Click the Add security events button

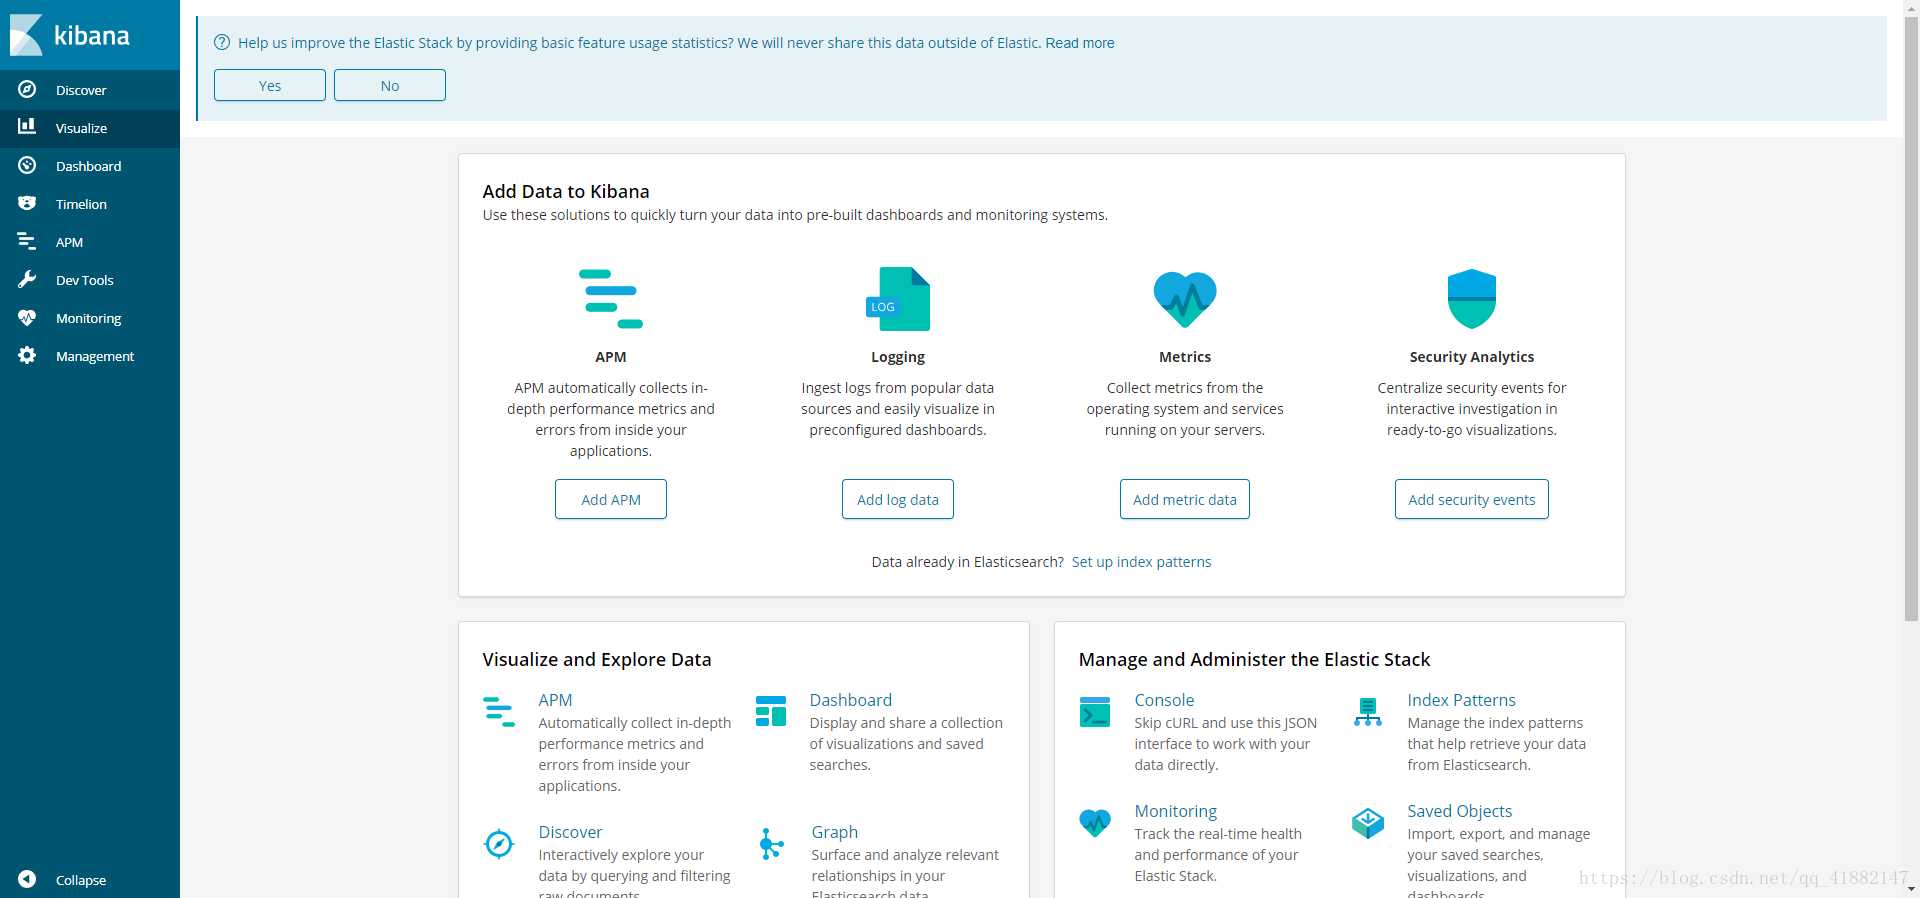1472,499
